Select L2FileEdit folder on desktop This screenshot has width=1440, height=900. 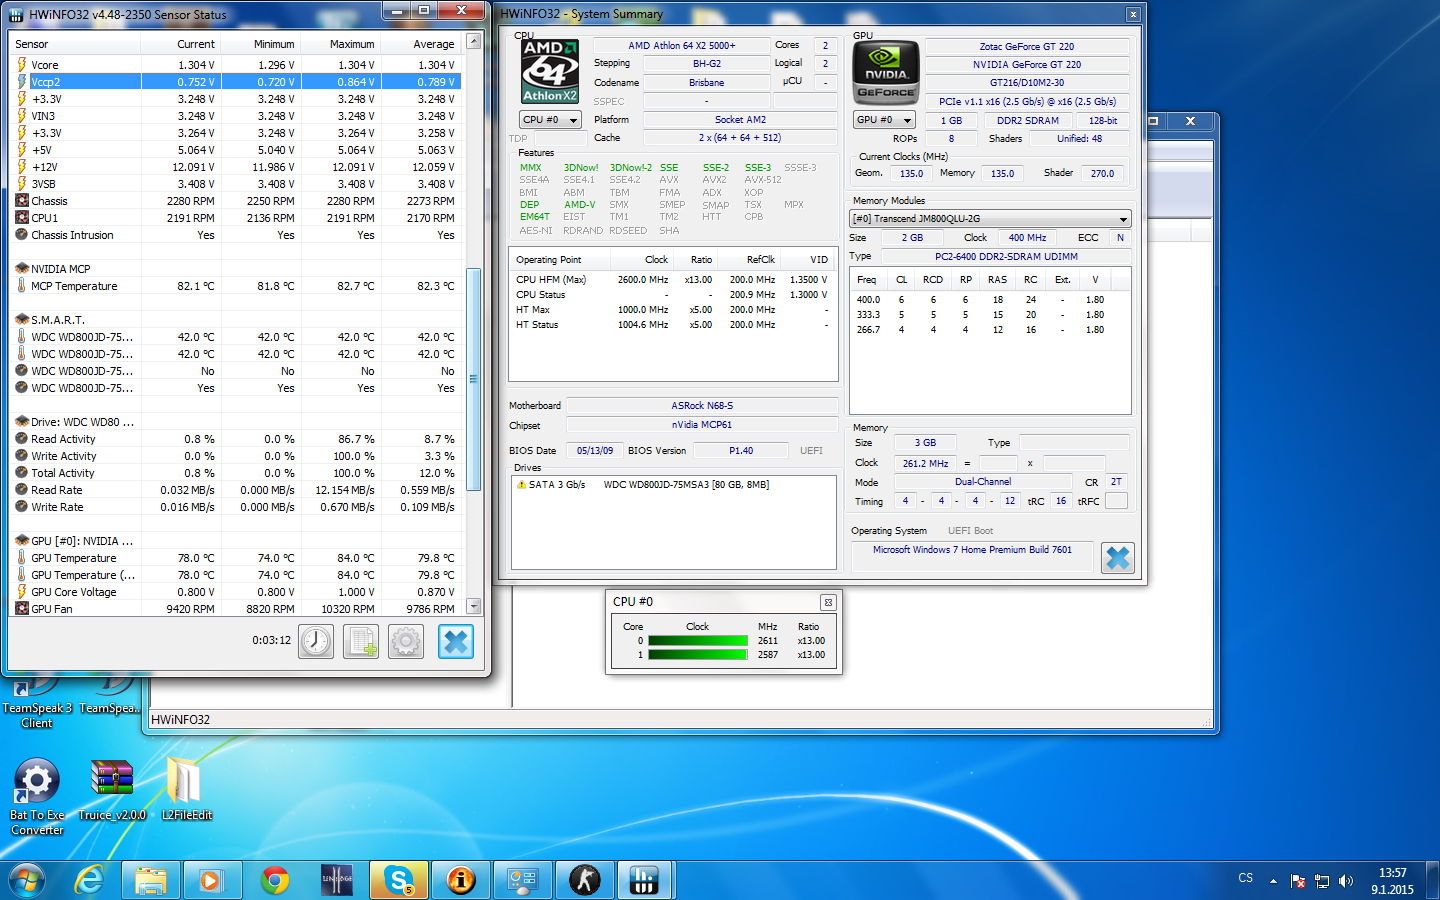click(x=186, y=790)
